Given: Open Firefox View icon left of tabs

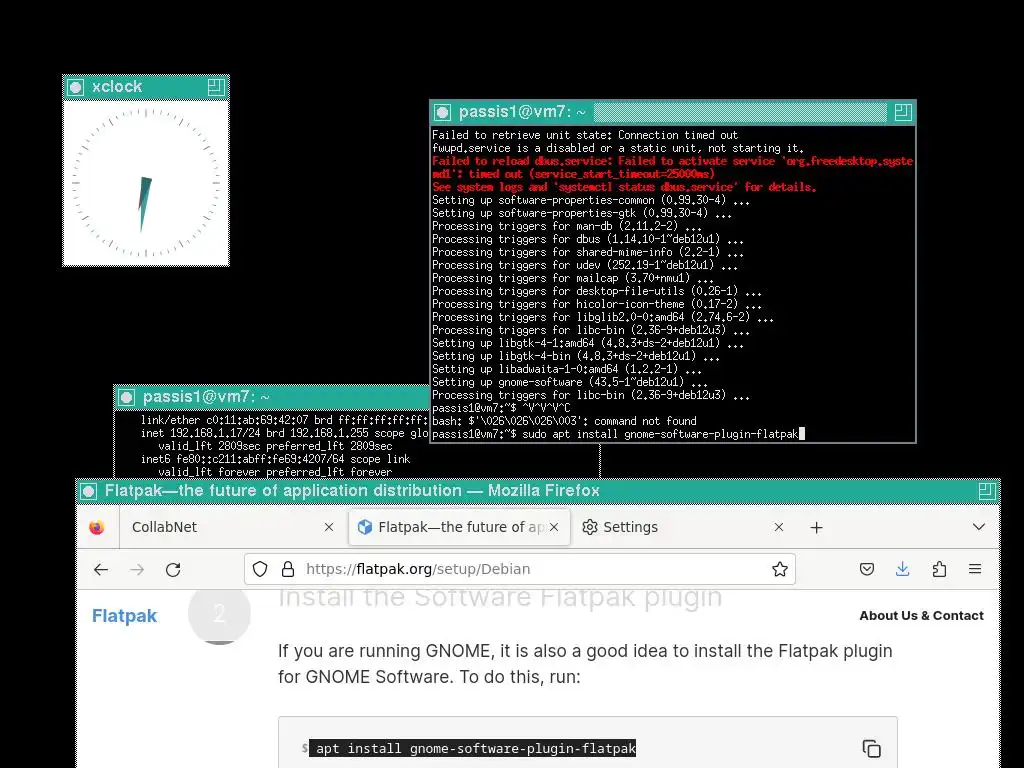Looking at the screenshot, I should (97, 527).
